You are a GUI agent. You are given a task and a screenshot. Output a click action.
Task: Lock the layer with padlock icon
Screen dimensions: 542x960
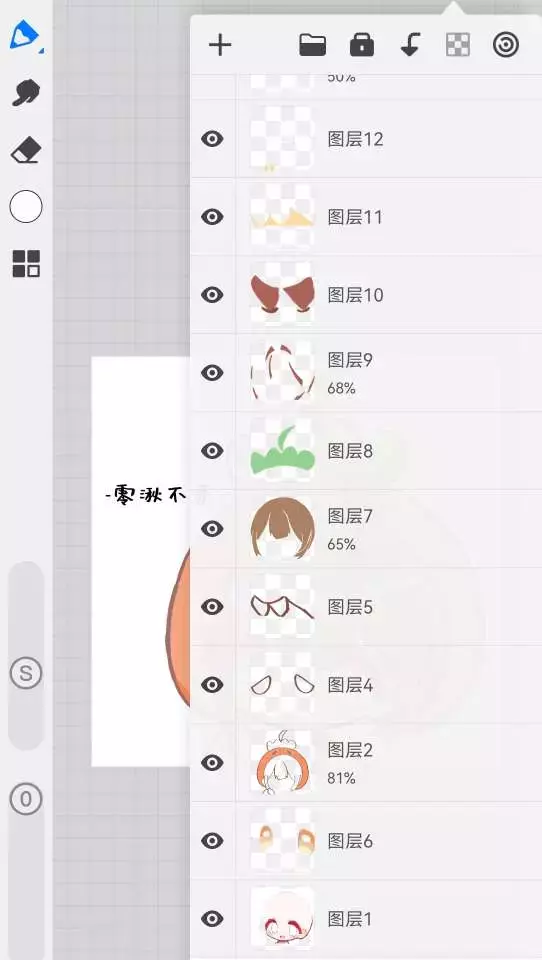(361, 45)
